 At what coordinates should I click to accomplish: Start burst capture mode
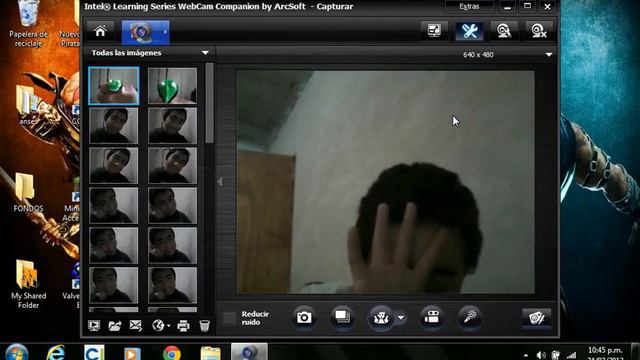pos(342,317)
